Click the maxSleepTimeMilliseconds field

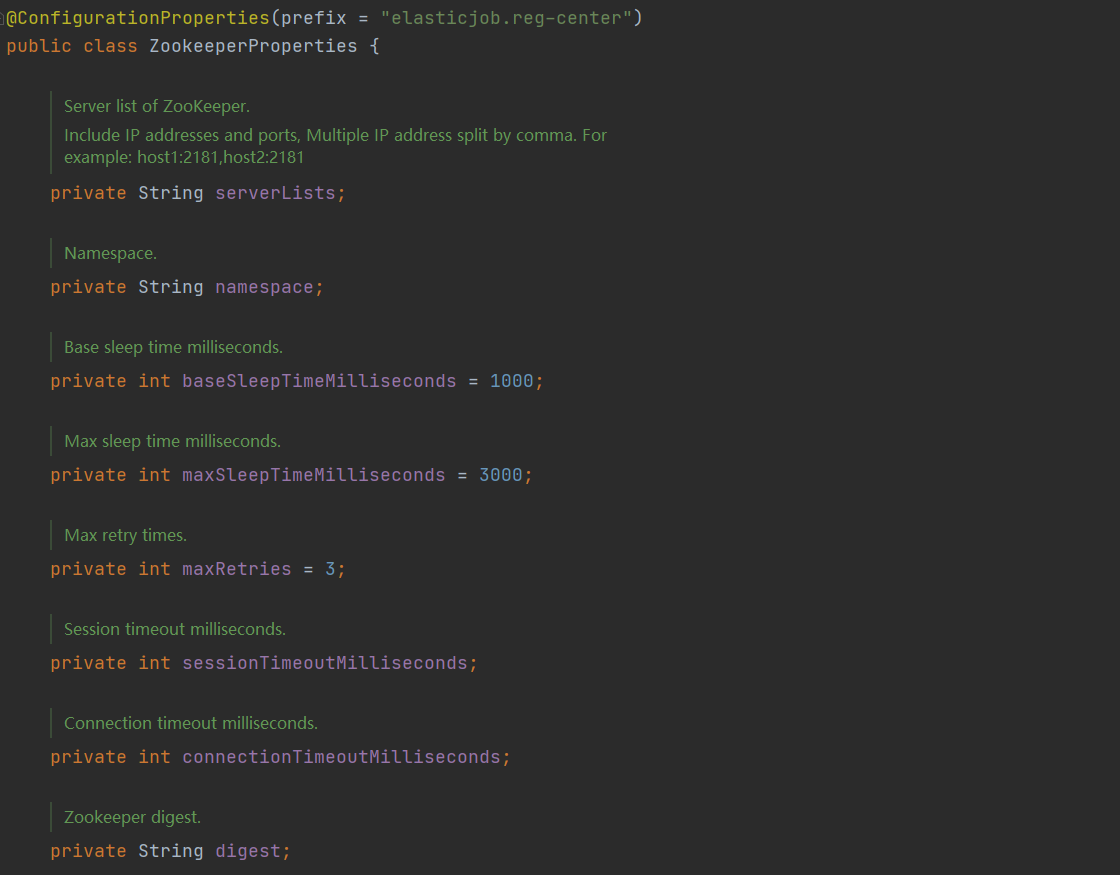[314, 476]
